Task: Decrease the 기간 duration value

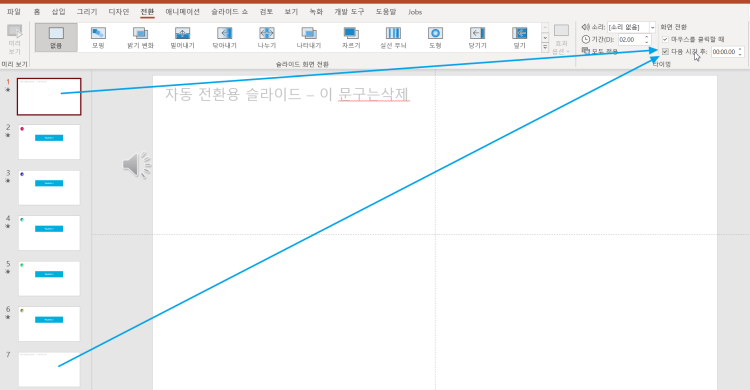Action: click(647, 42)
